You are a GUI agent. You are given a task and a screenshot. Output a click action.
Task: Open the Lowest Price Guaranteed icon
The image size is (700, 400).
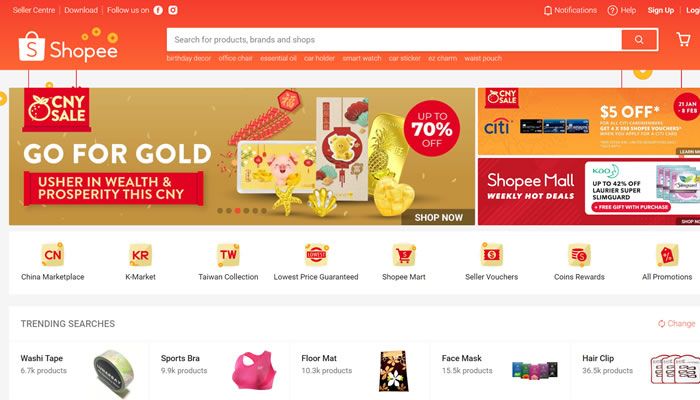(x=316, y=254)
